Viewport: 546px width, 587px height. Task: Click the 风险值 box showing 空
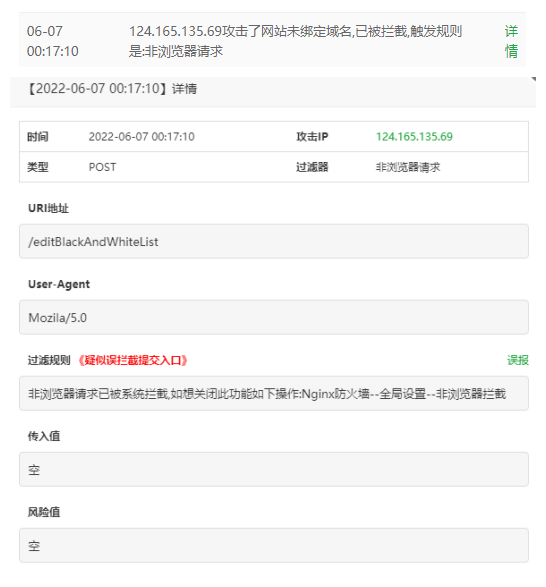pyautogui.click(x=274, y=545)
